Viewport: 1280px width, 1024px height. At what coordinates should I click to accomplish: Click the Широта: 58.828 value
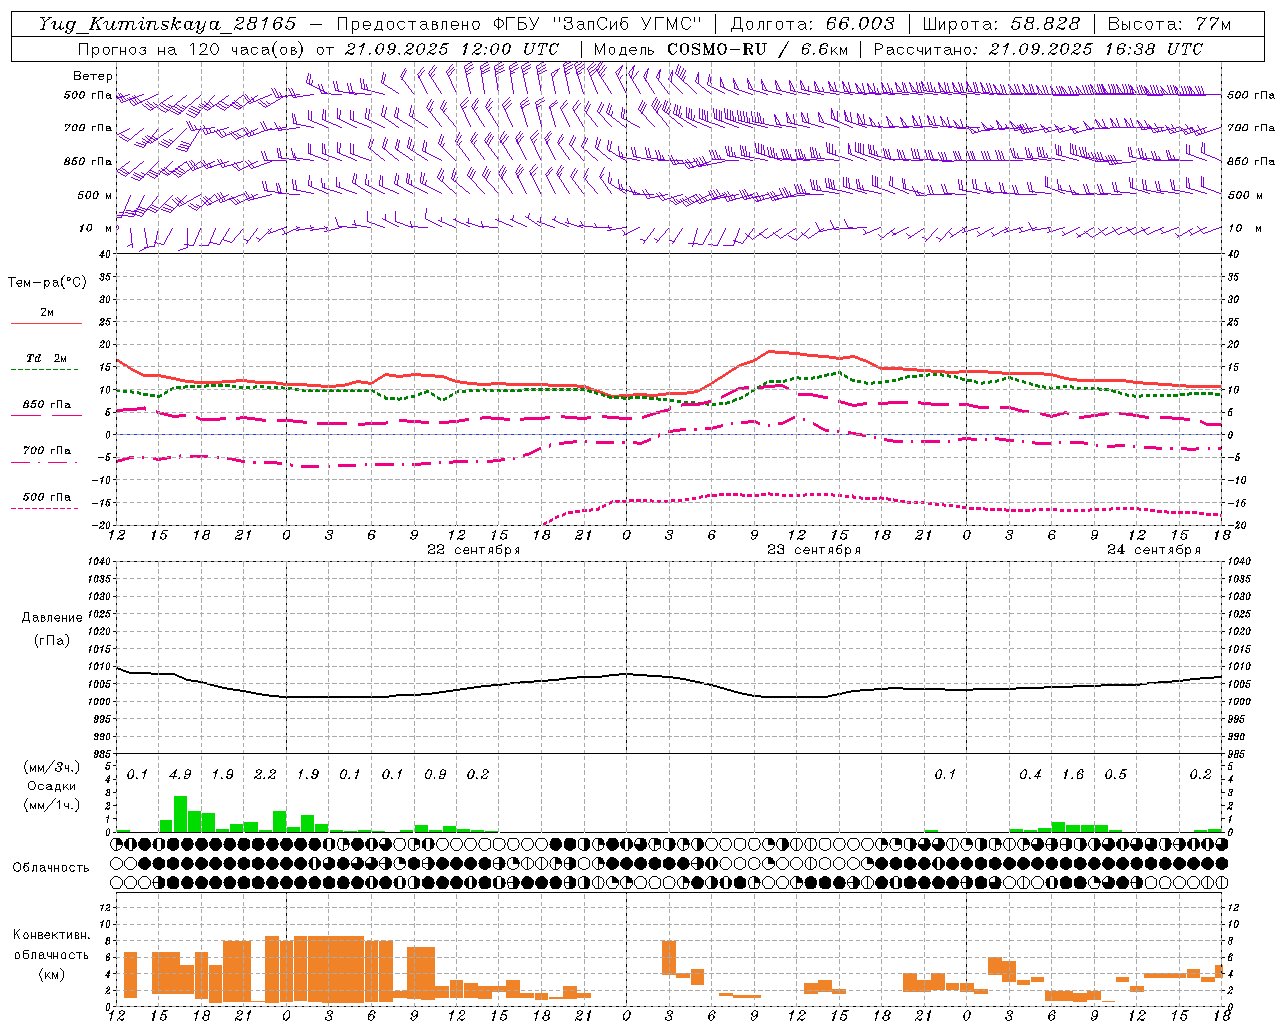coord(1001,24)
